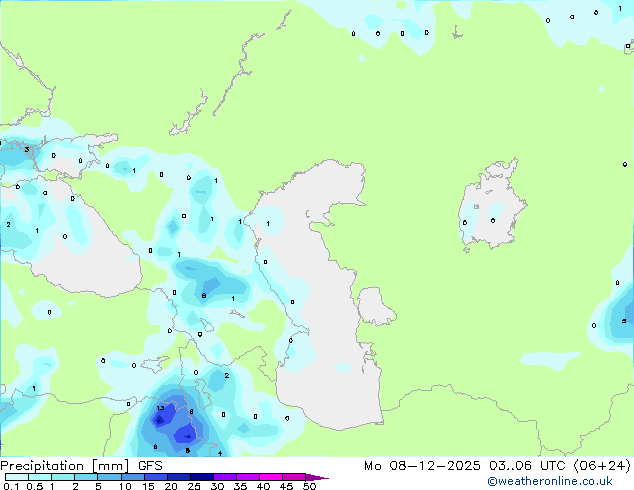This screenshot has width=634, height=490.
Task: Pick legend swatch between 5 and 10
Action: [x=110, y=477]
